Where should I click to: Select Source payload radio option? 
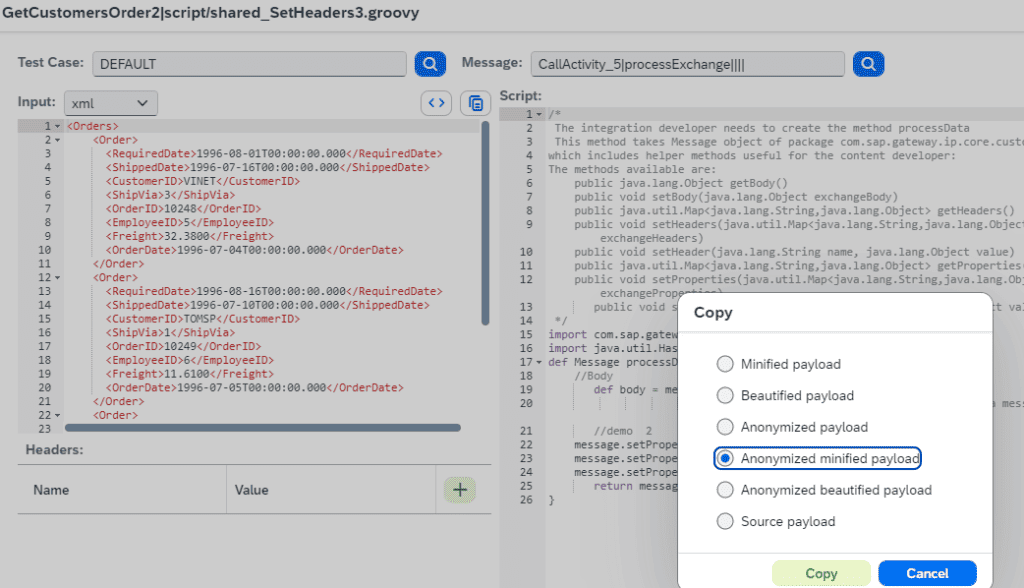tap(725, 521)
